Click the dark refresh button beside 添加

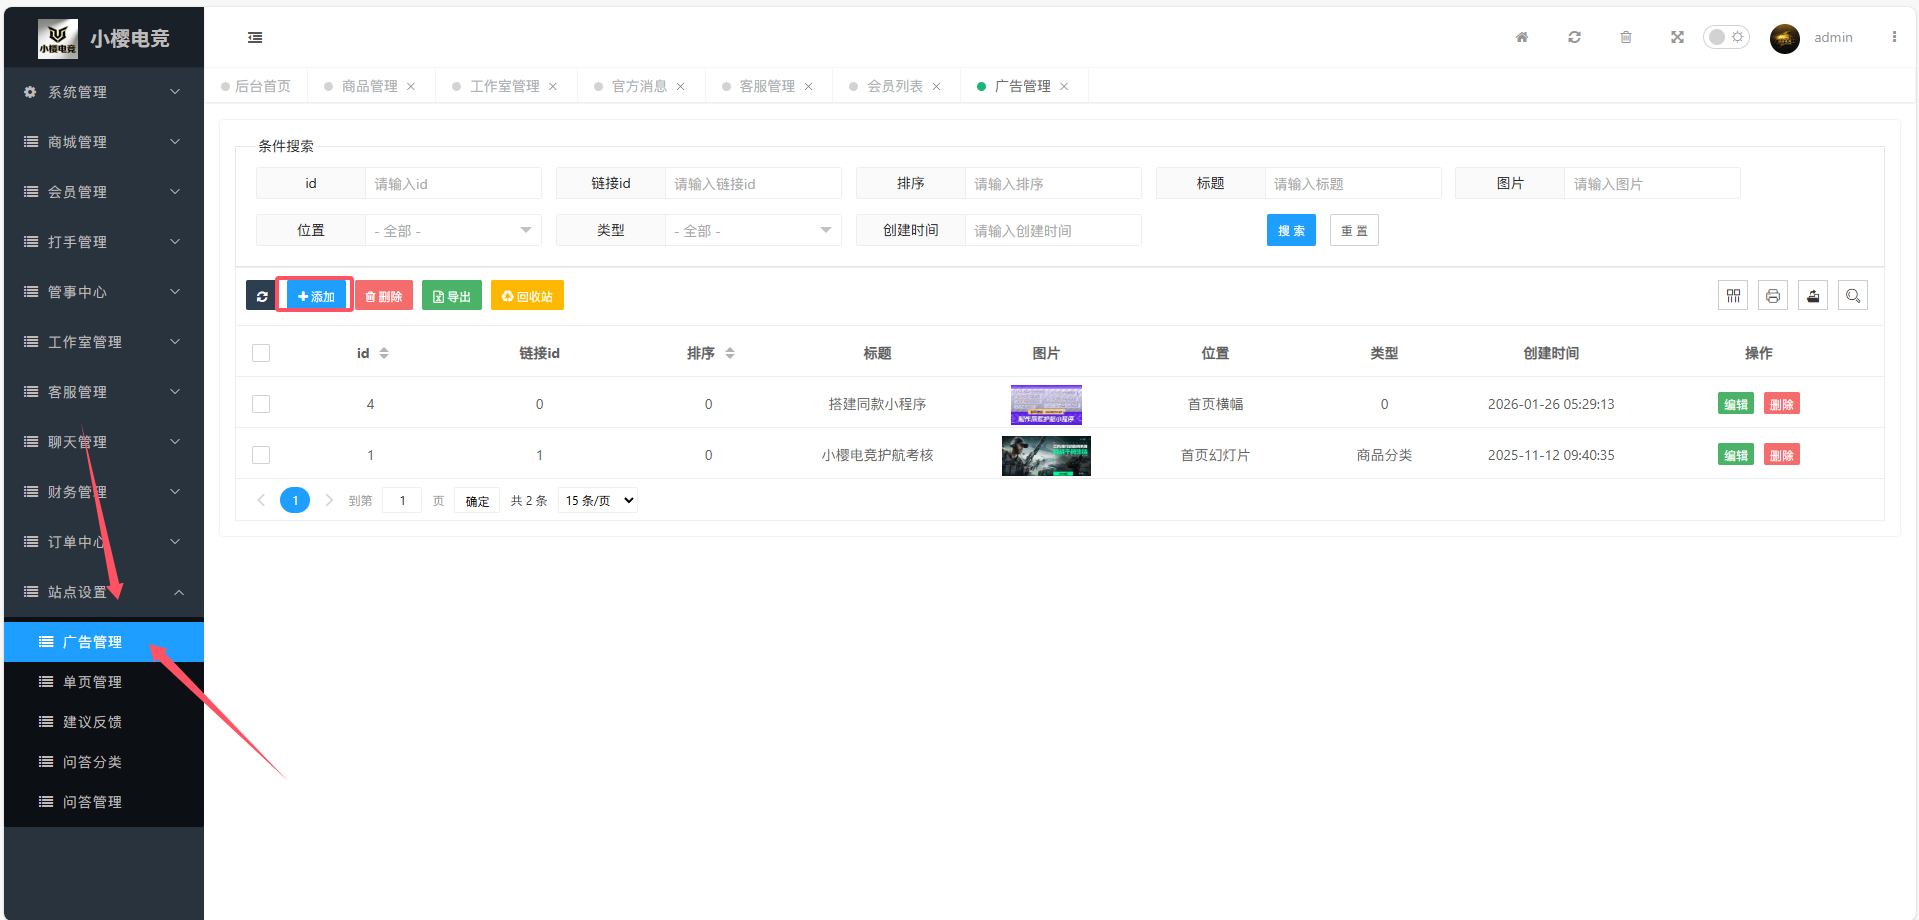(x=261, y=296)
